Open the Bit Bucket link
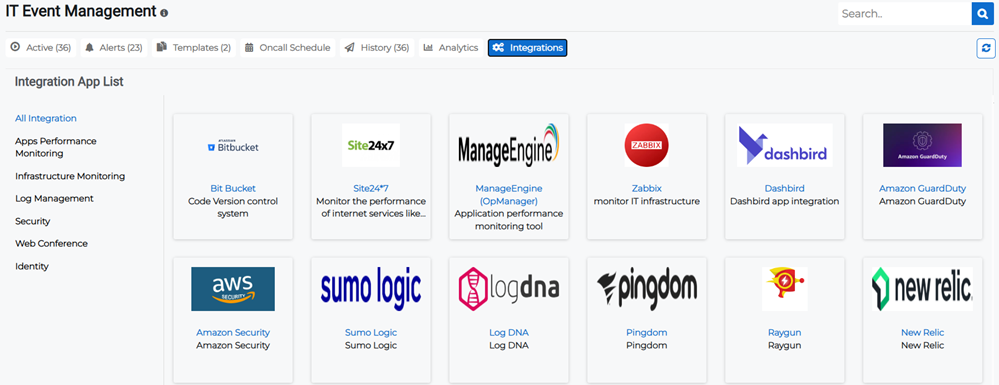Image resolution: width=999 pixels, height=385 pixels. (x=233, y=189)
